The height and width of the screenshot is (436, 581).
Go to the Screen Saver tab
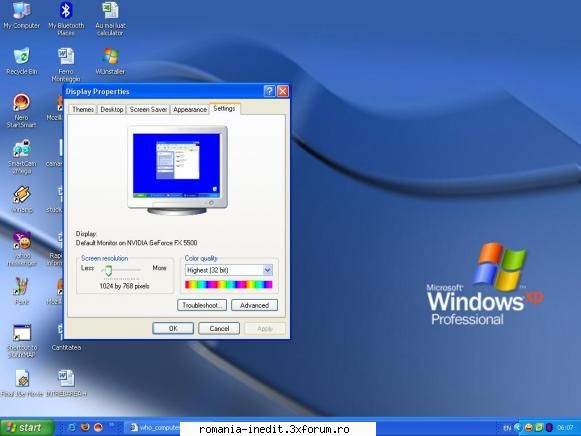pyautogui.click(x=148, y=109)
